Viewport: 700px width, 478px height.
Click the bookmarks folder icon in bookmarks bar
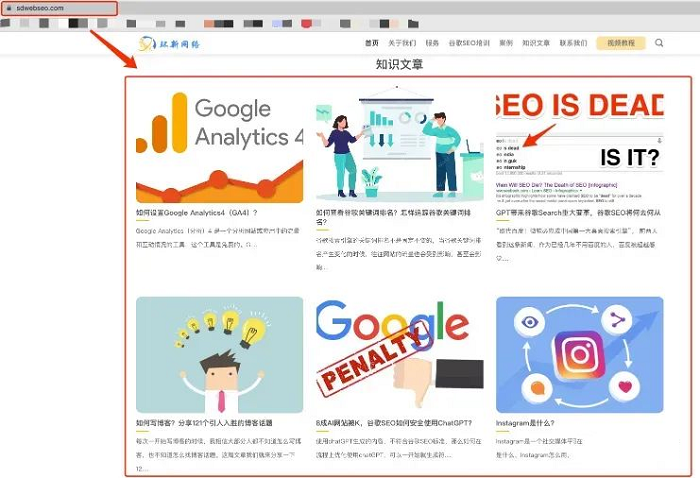[x=413, y=24]
